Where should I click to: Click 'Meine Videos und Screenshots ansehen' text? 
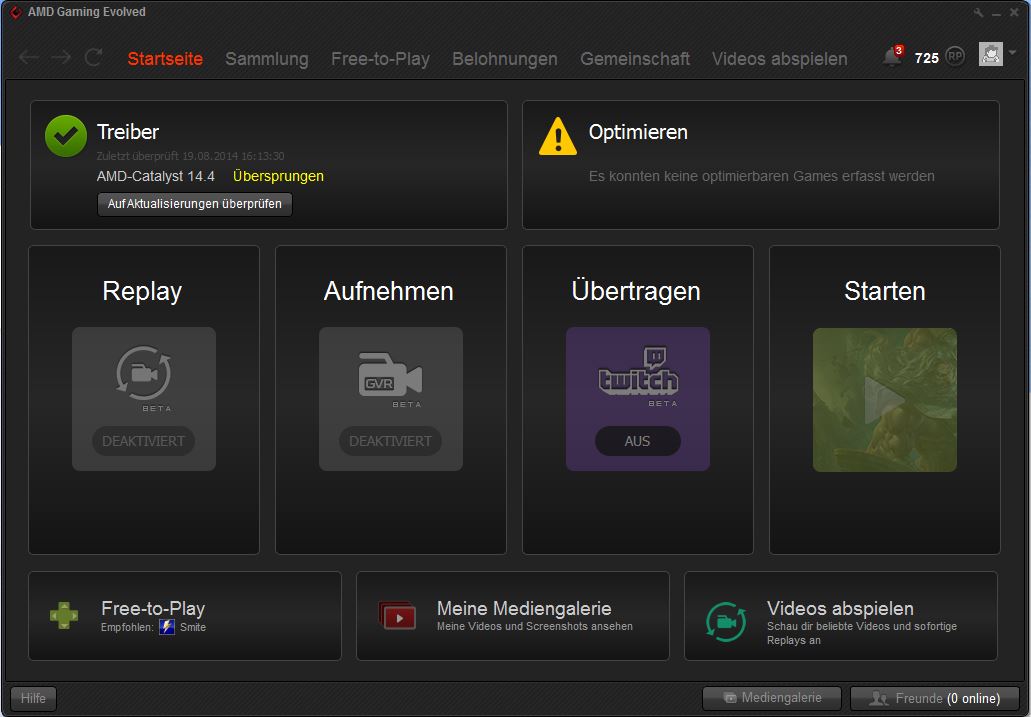tap(535, 626)
